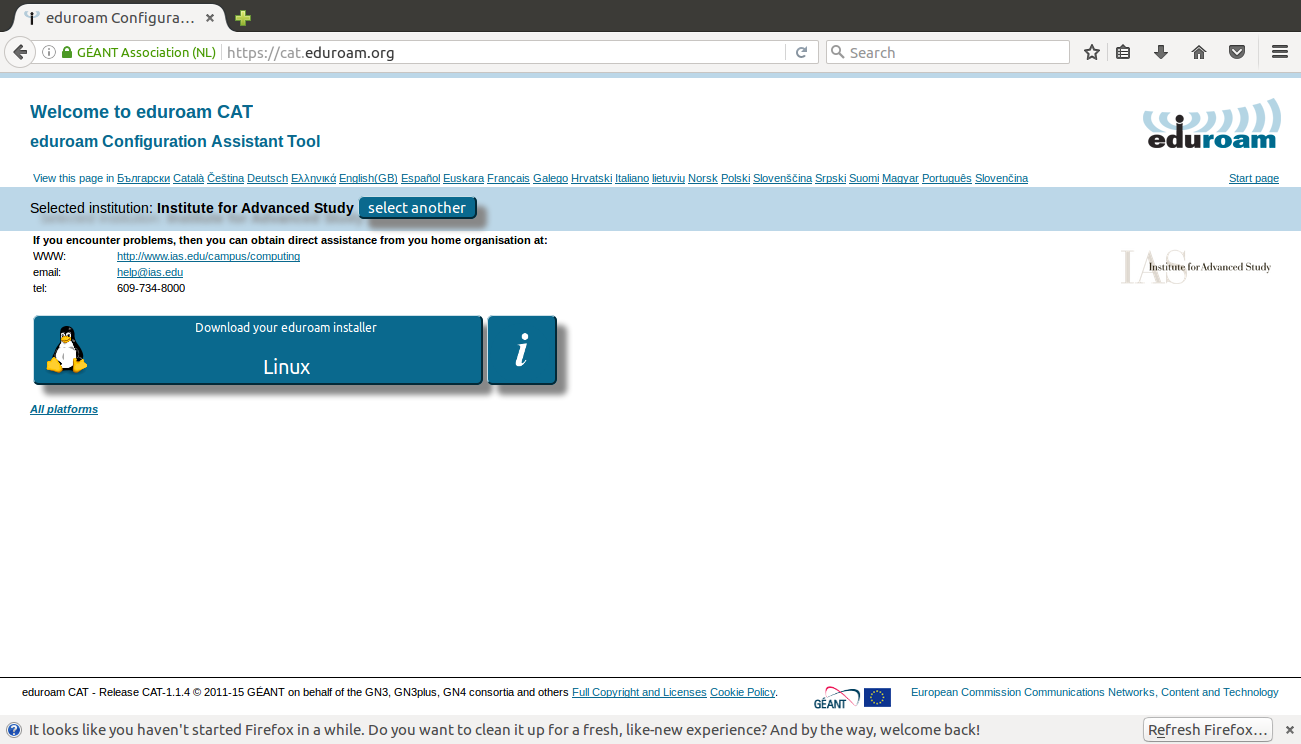This screenshot has height=744, width=1301.
Task: Open the Pocket icon in toolbar
Action: [1237, 52]
